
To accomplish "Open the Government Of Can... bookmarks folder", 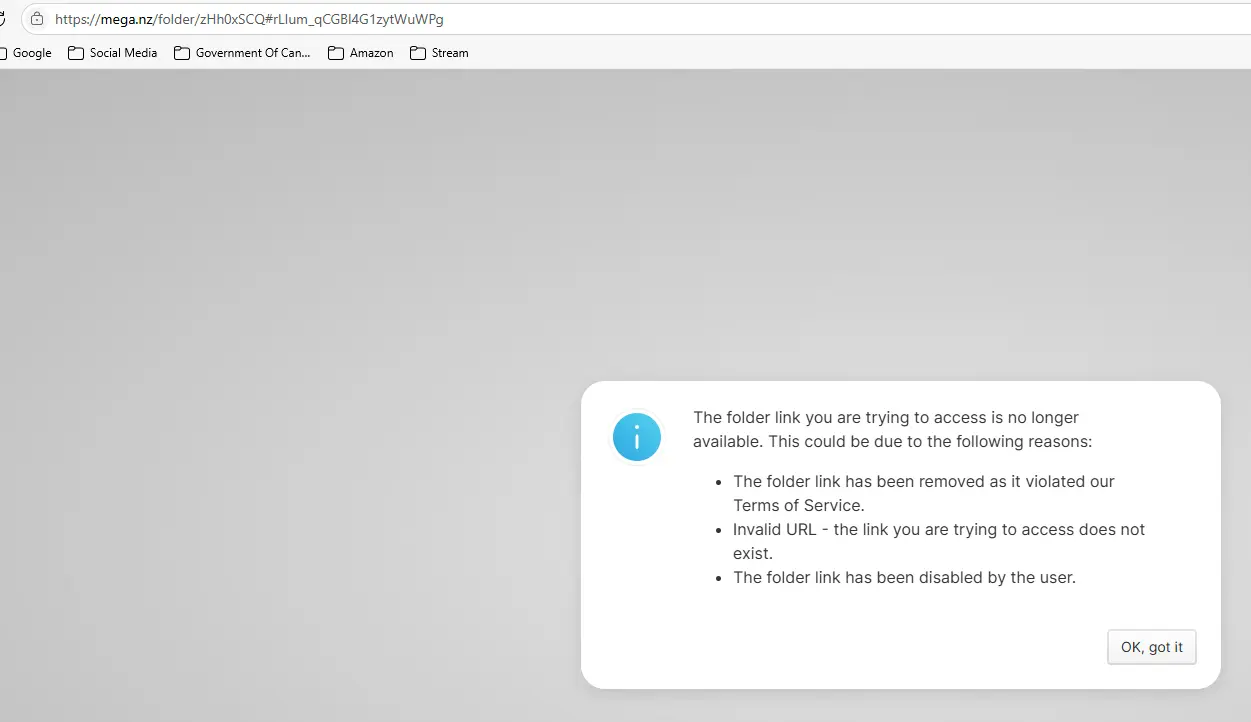I will 242,53.
